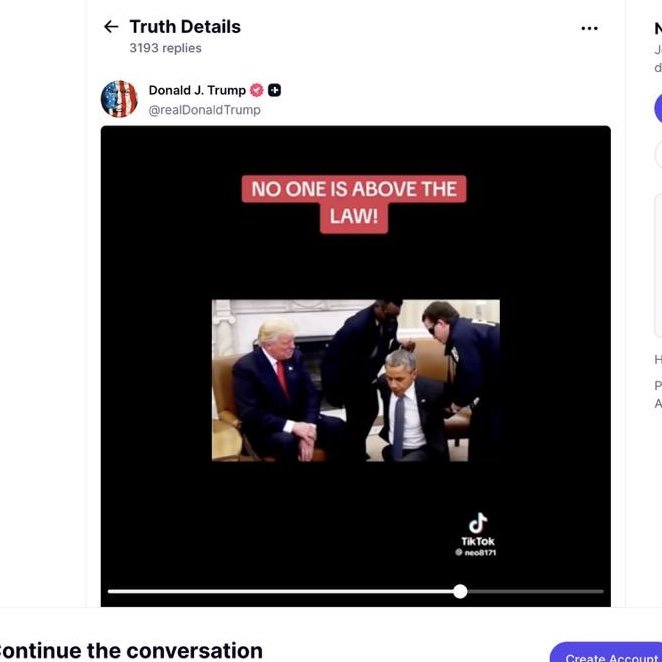Click the "Continue the conversation" banner heading
The image size is (662, 662).
click(x=130, y=651)
